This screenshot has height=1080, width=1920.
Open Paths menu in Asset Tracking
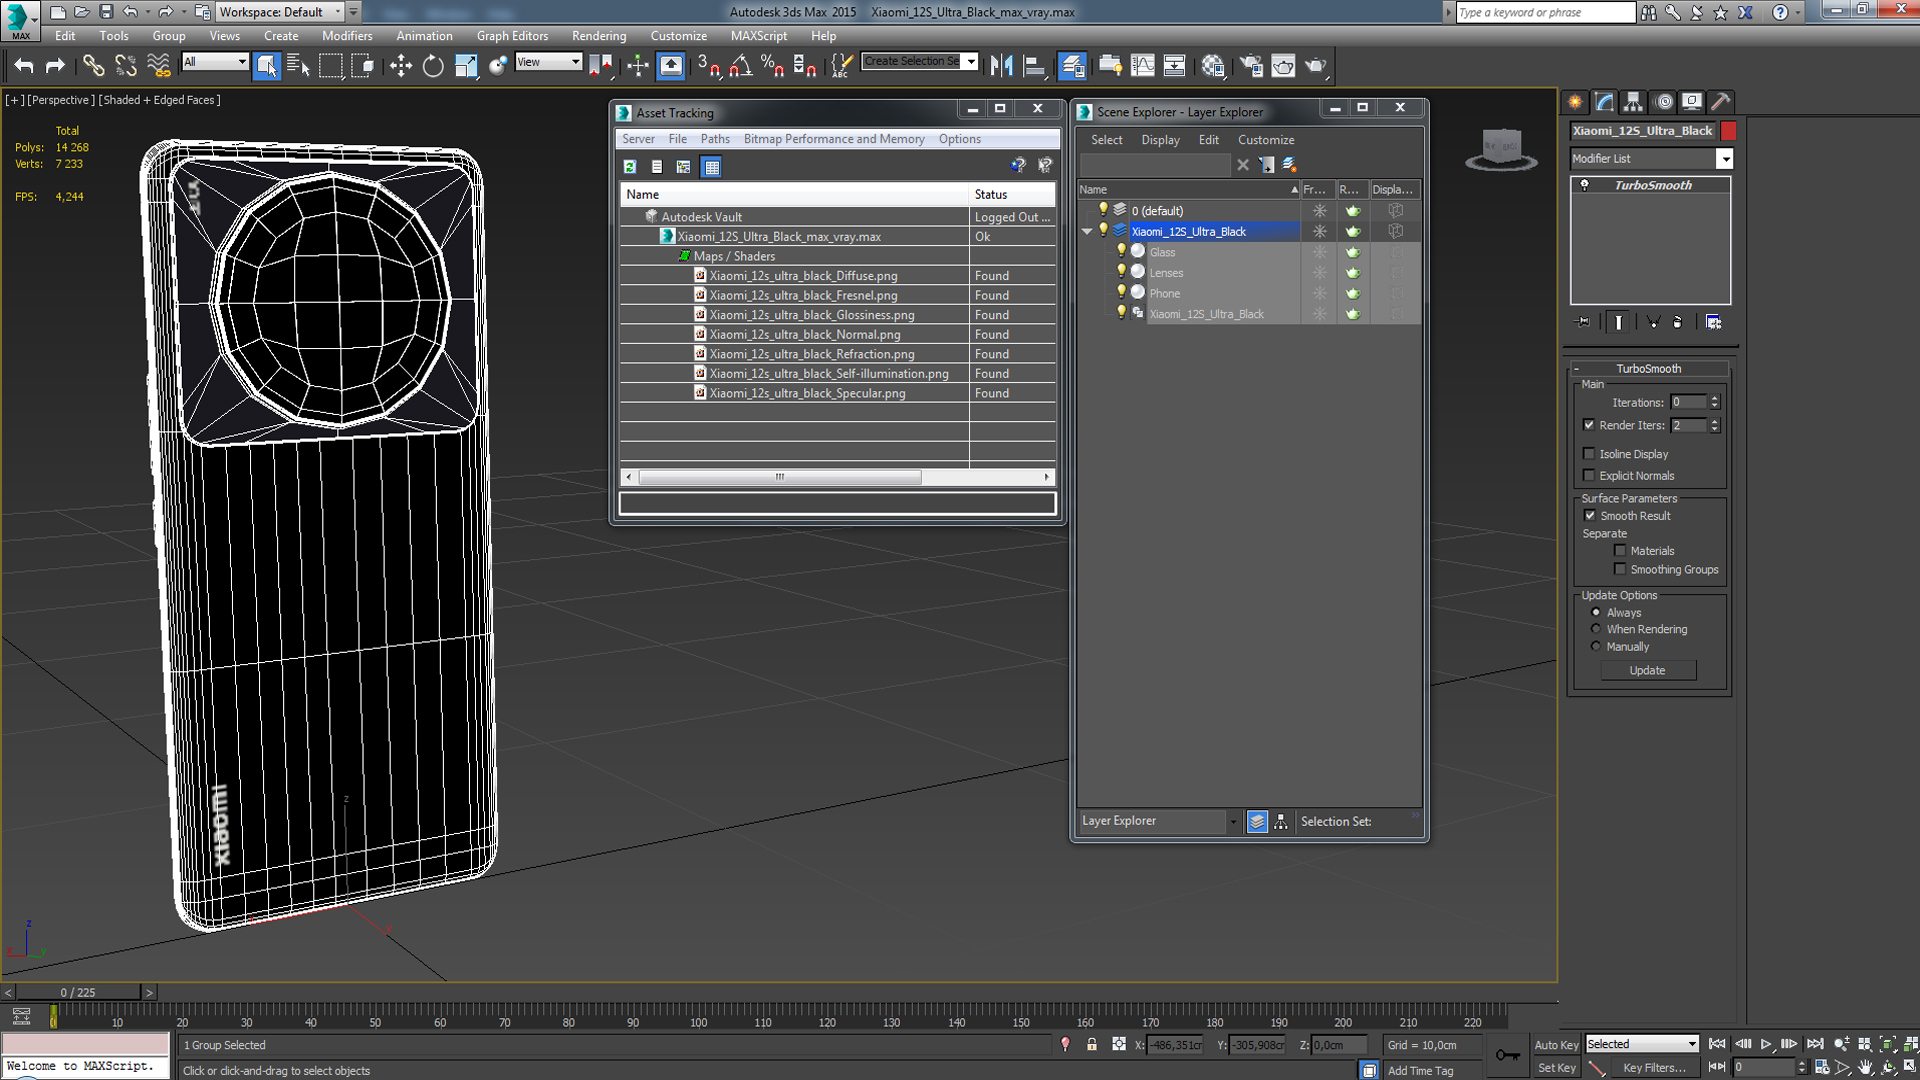point(714,139)
